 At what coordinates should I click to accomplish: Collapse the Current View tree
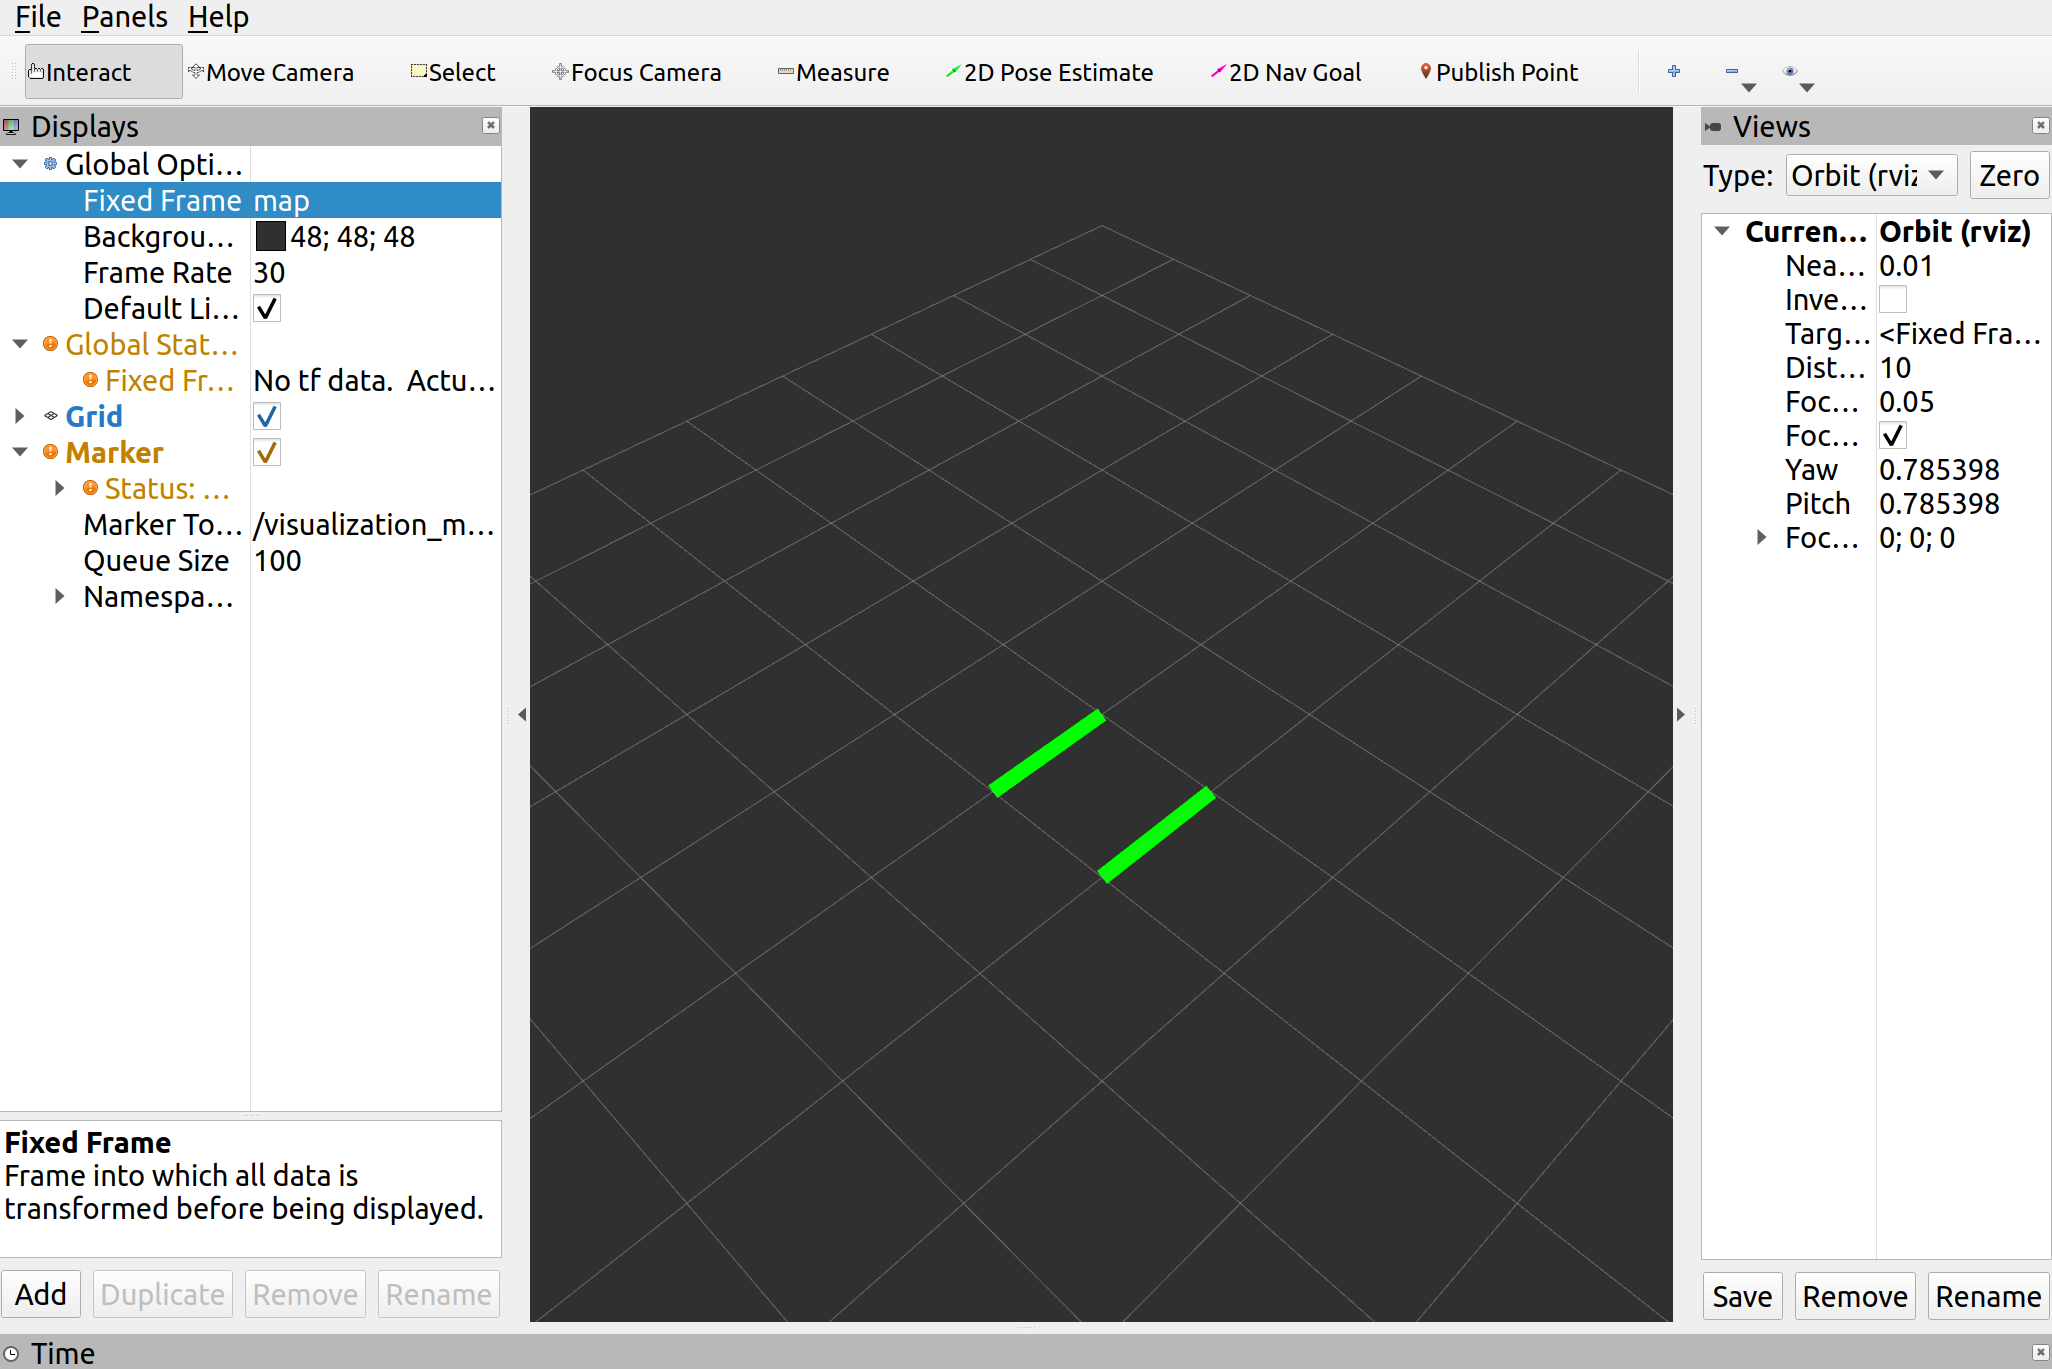coord(1722,231)
